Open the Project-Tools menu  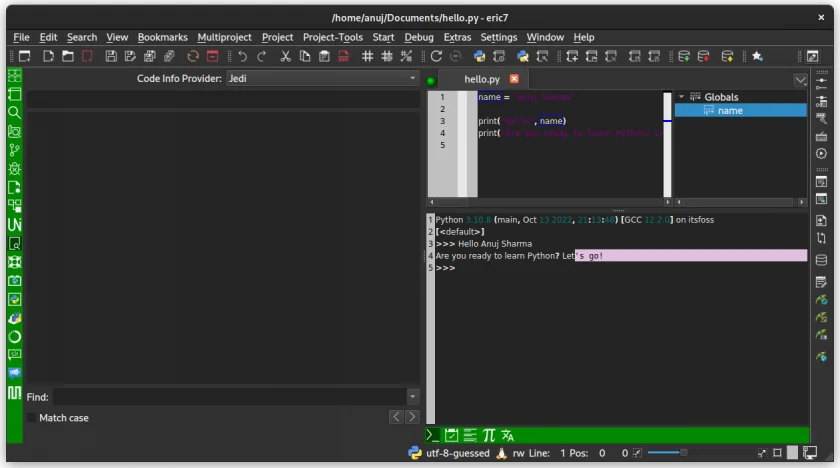333,37
